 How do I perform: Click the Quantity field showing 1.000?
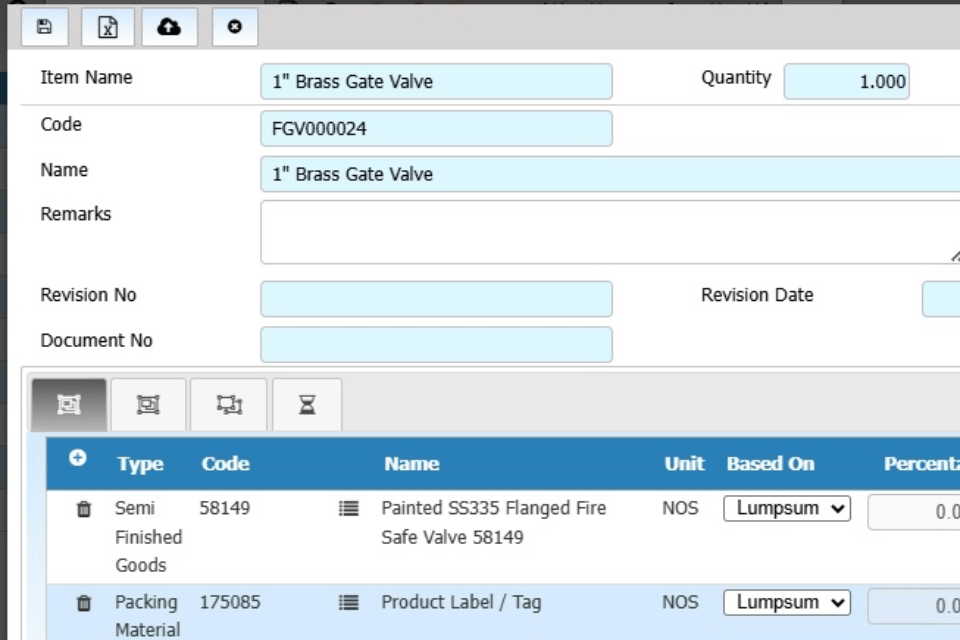(x=846, y=81)
